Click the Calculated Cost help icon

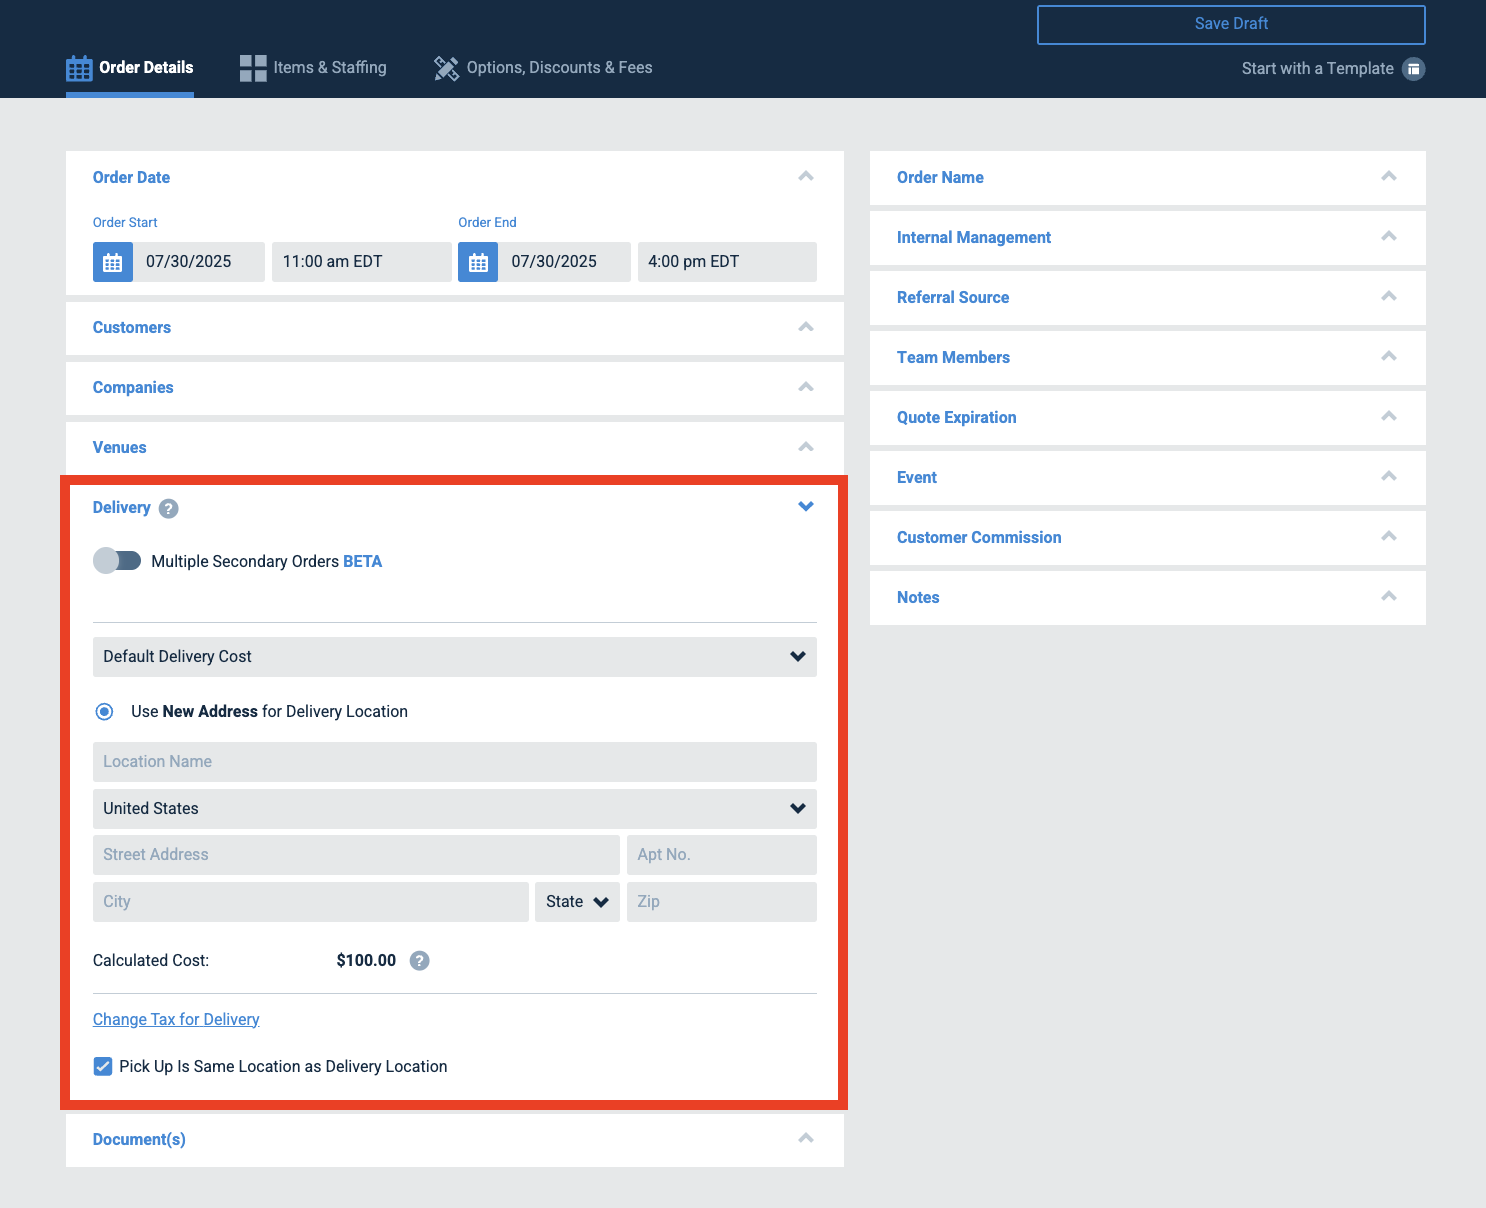click(420, 960)
